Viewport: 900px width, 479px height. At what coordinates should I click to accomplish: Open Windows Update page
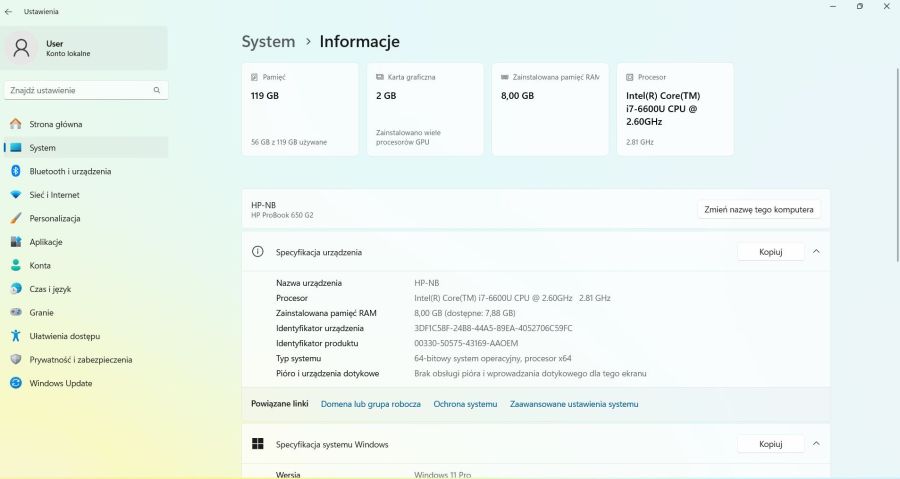[x=86, y=383]
